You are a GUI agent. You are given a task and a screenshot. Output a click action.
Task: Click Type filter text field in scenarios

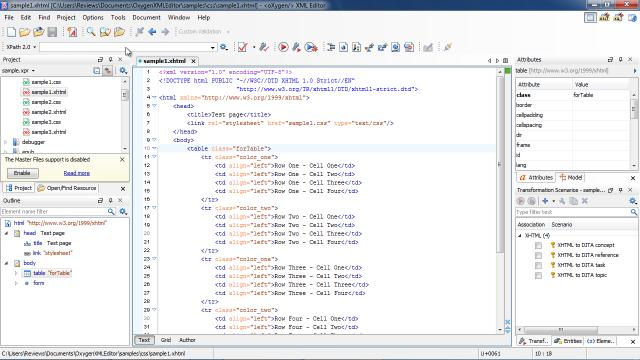click(x=572, y=212)
